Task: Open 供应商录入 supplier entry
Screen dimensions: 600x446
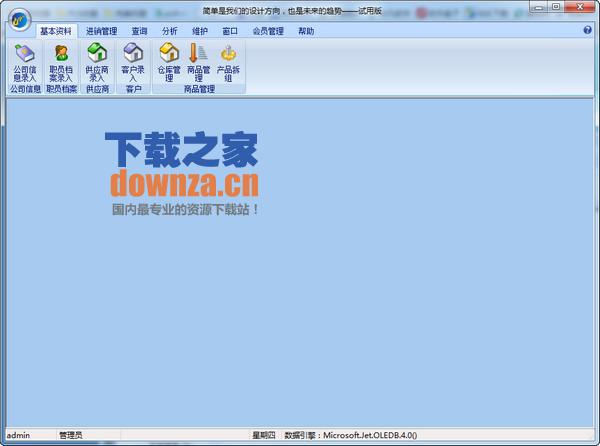Action: [x=97, y=63]
